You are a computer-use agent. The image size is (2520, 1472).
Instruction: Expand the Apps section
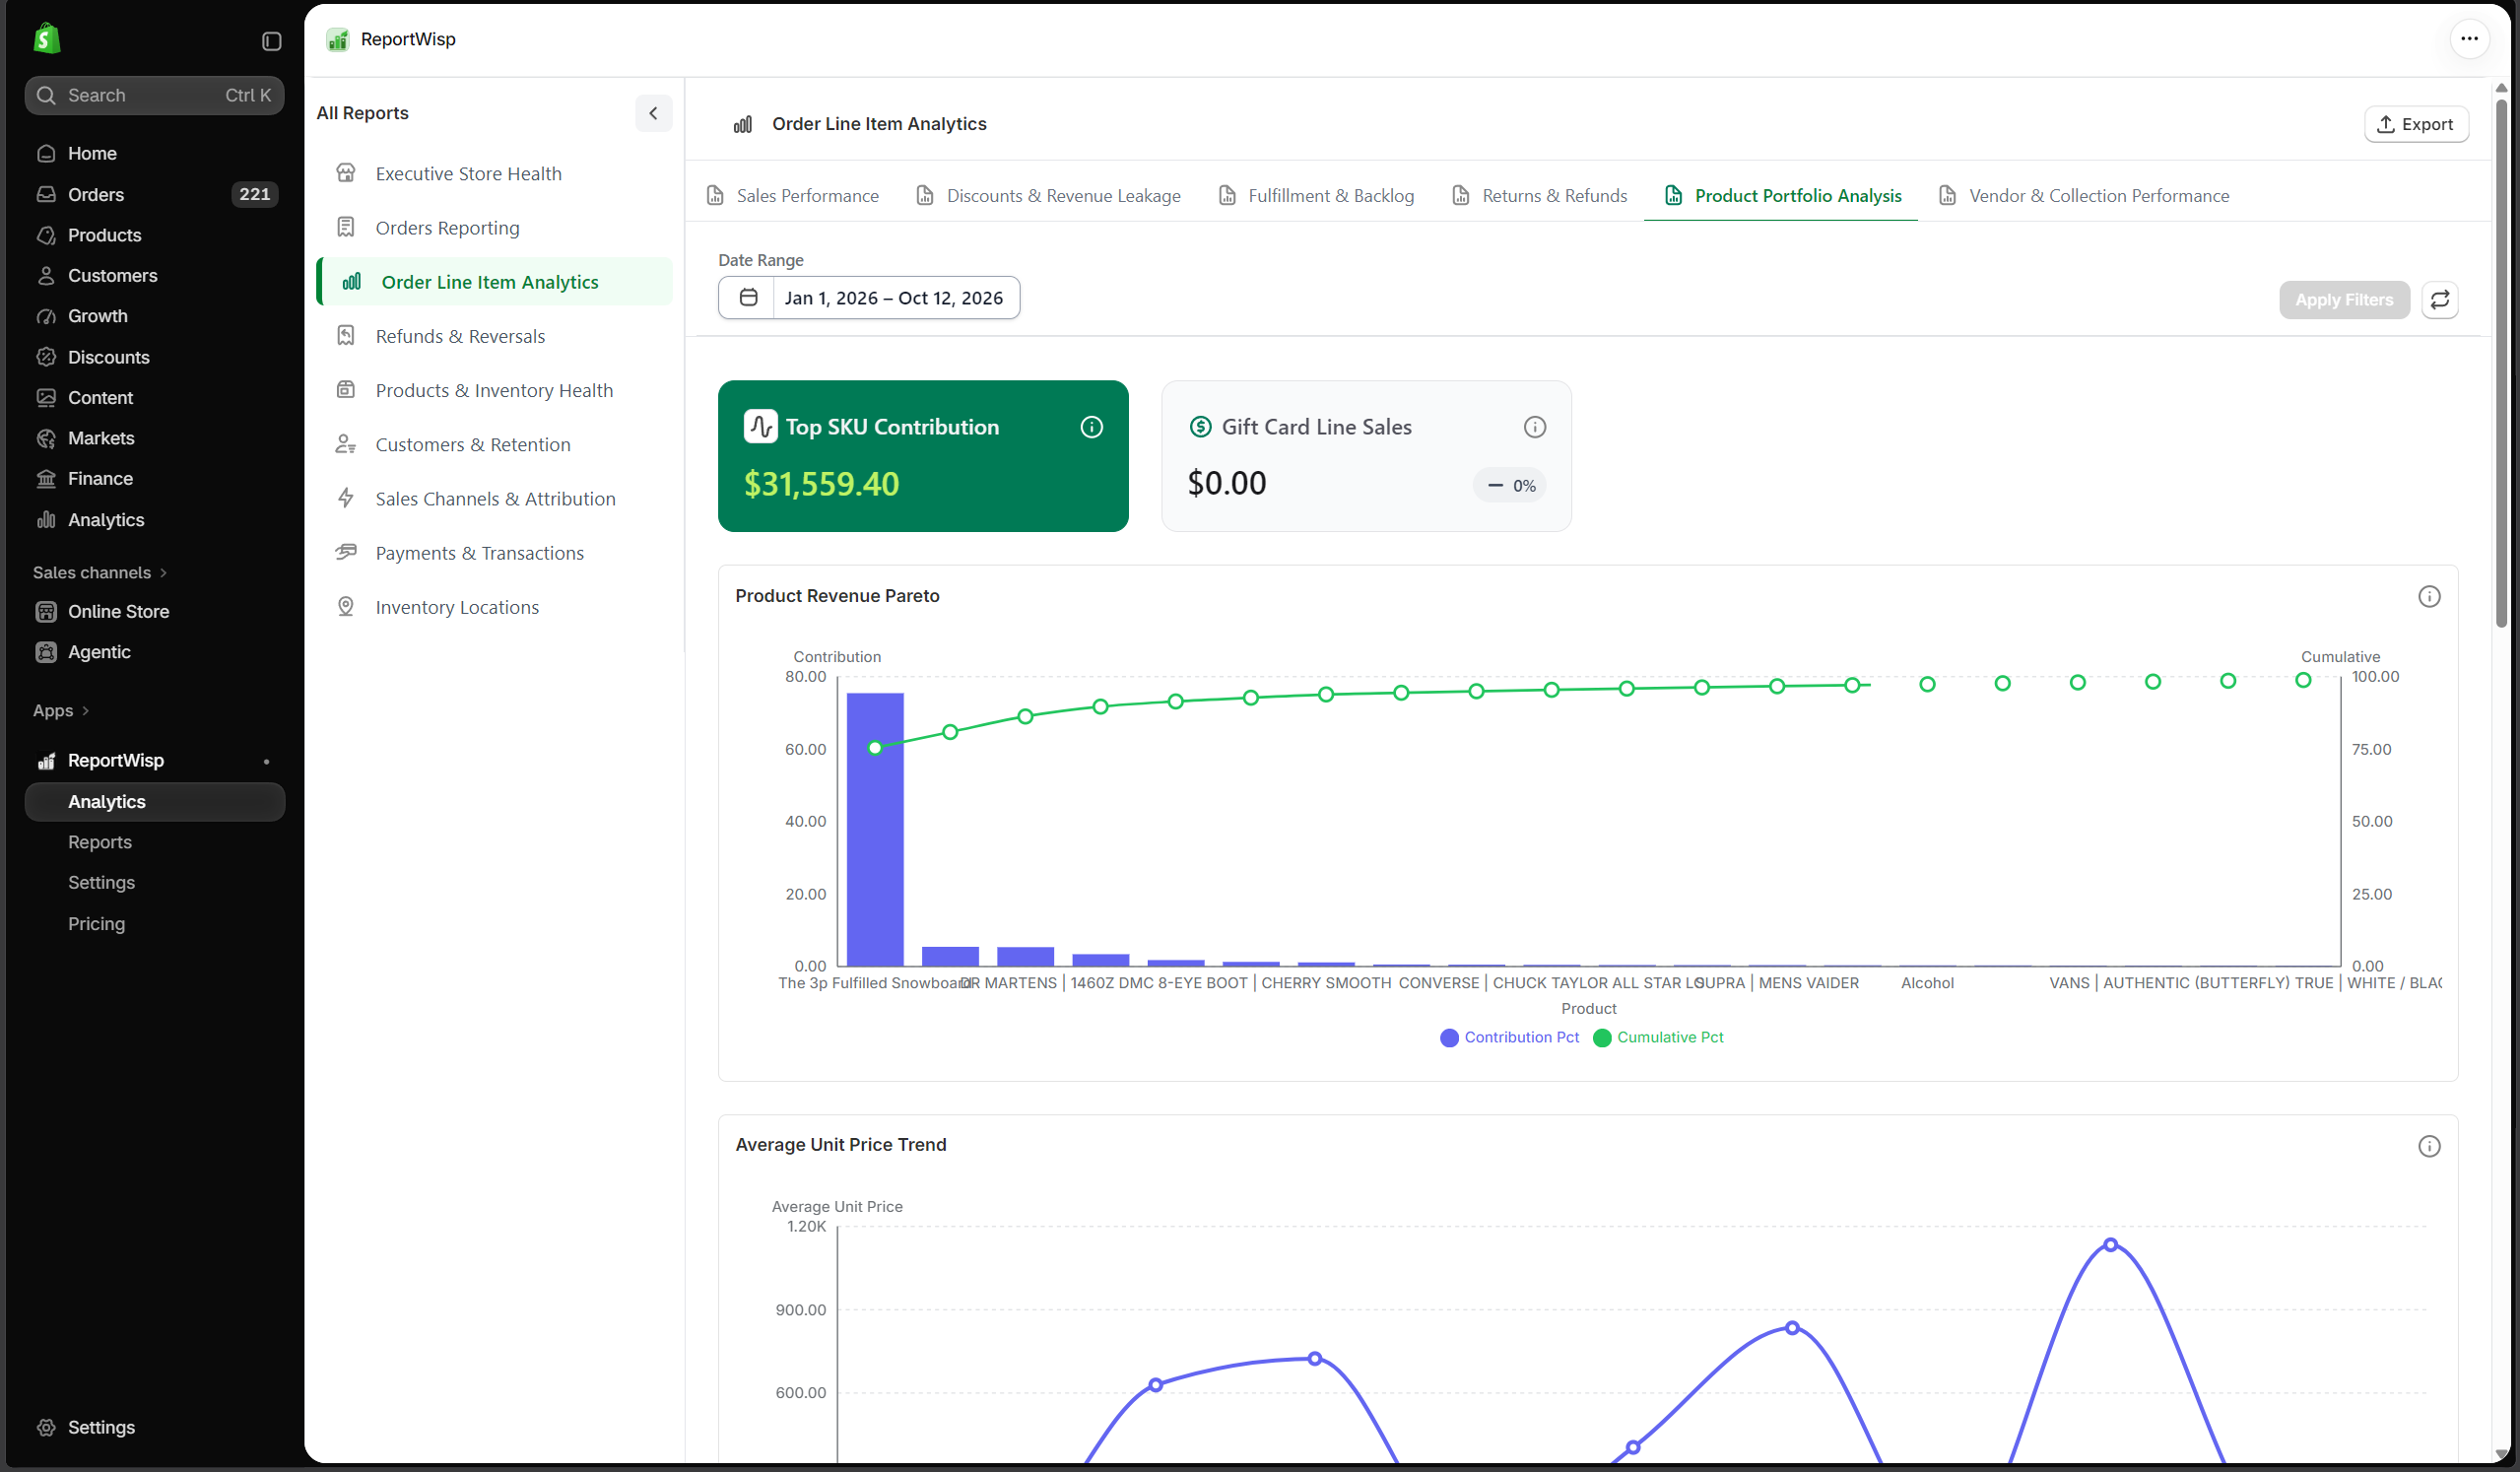click(x=61, y=711)
